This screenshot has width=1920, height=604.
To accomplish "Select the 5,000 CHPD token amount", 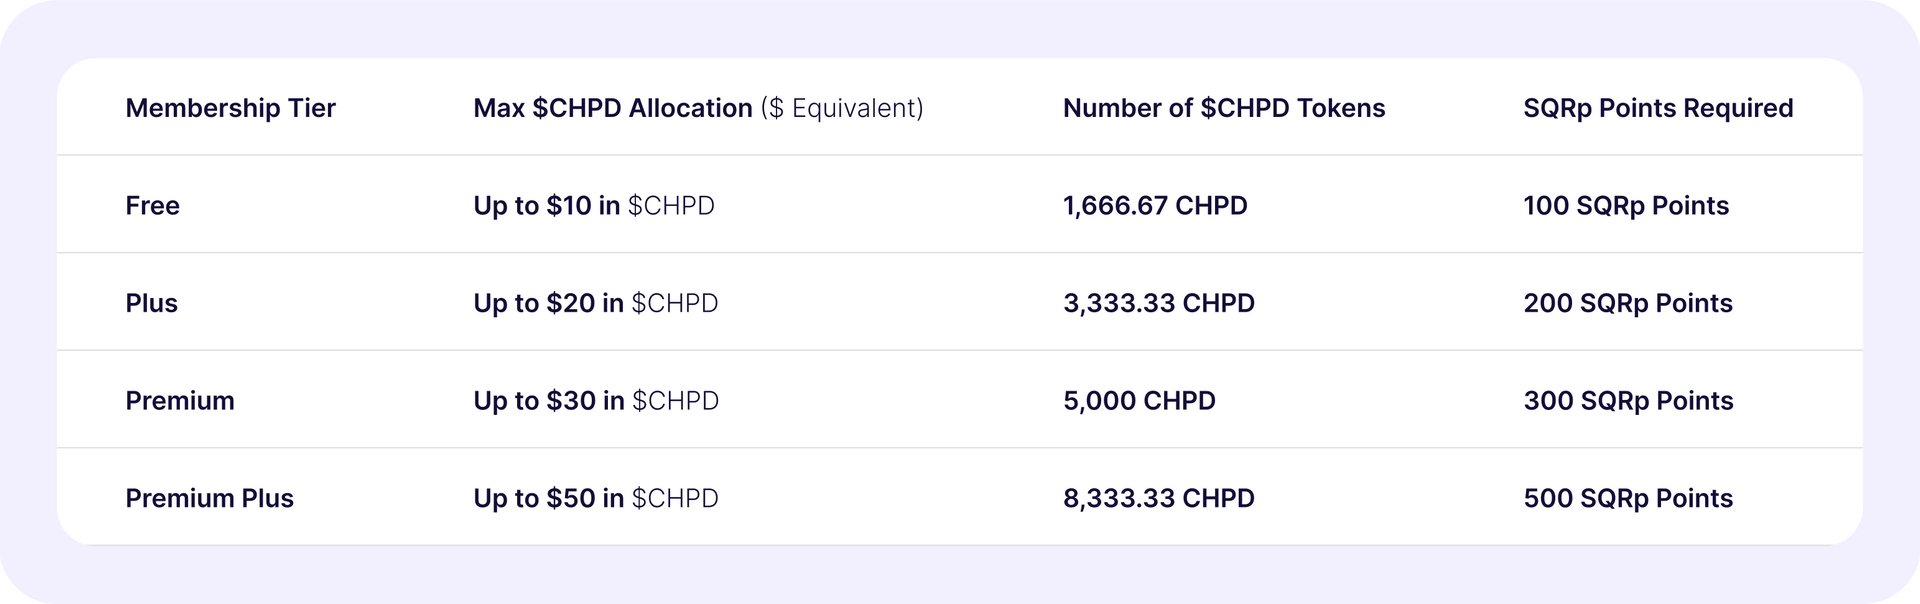I will pyautogui.click(x=1139, y=401).
